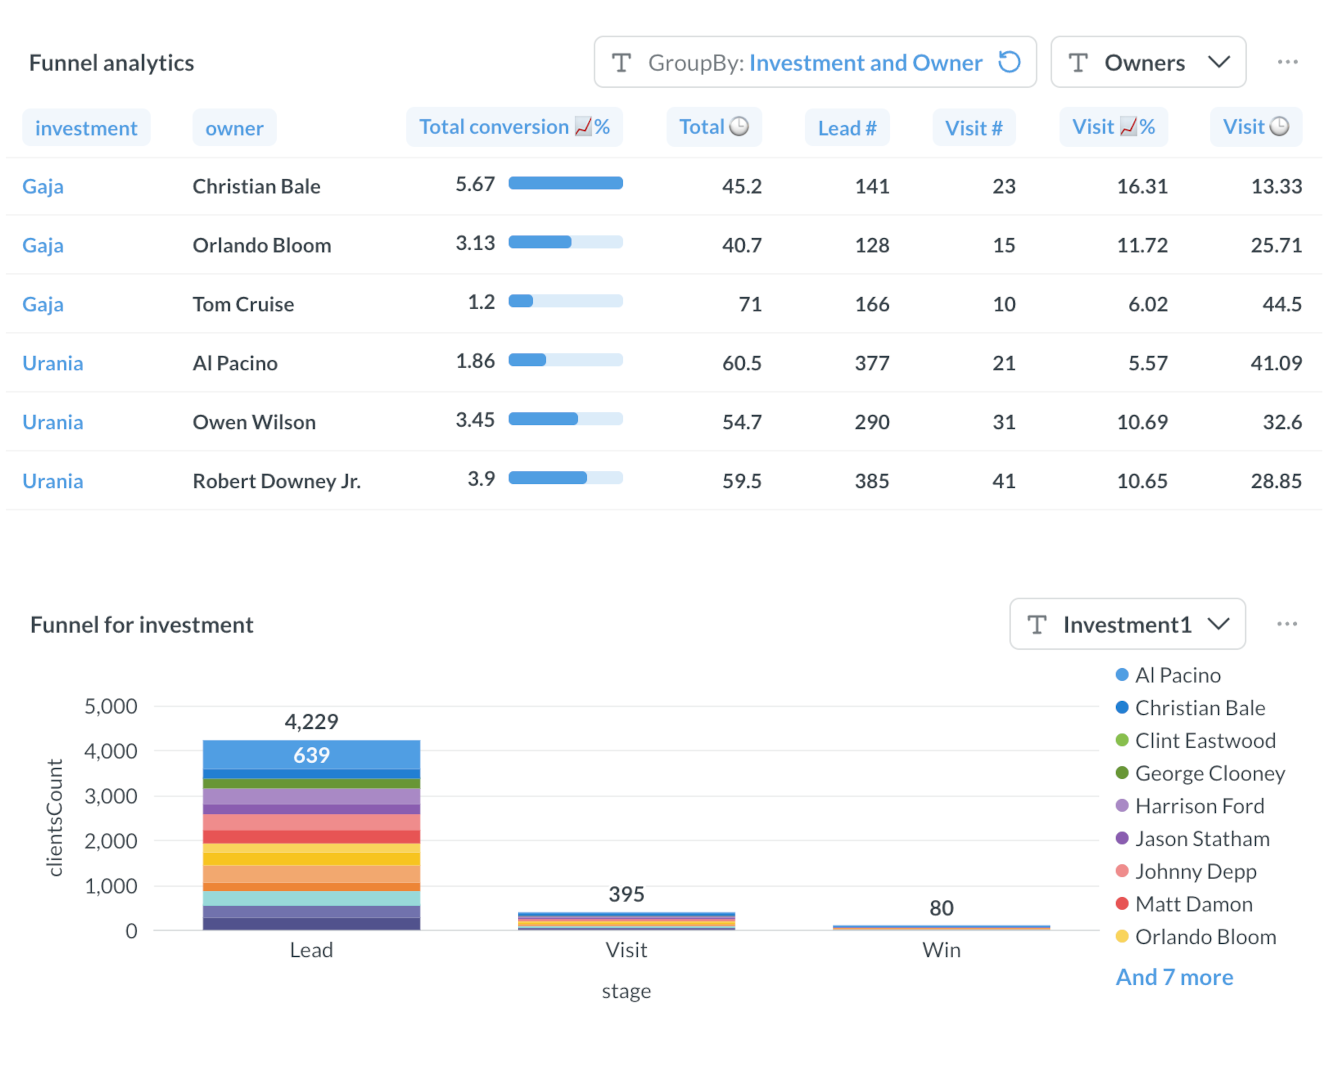Click the text filter icon in the GroupBy control
This screenshot has height=1080, width=1334.
click(x=621, y=62)
